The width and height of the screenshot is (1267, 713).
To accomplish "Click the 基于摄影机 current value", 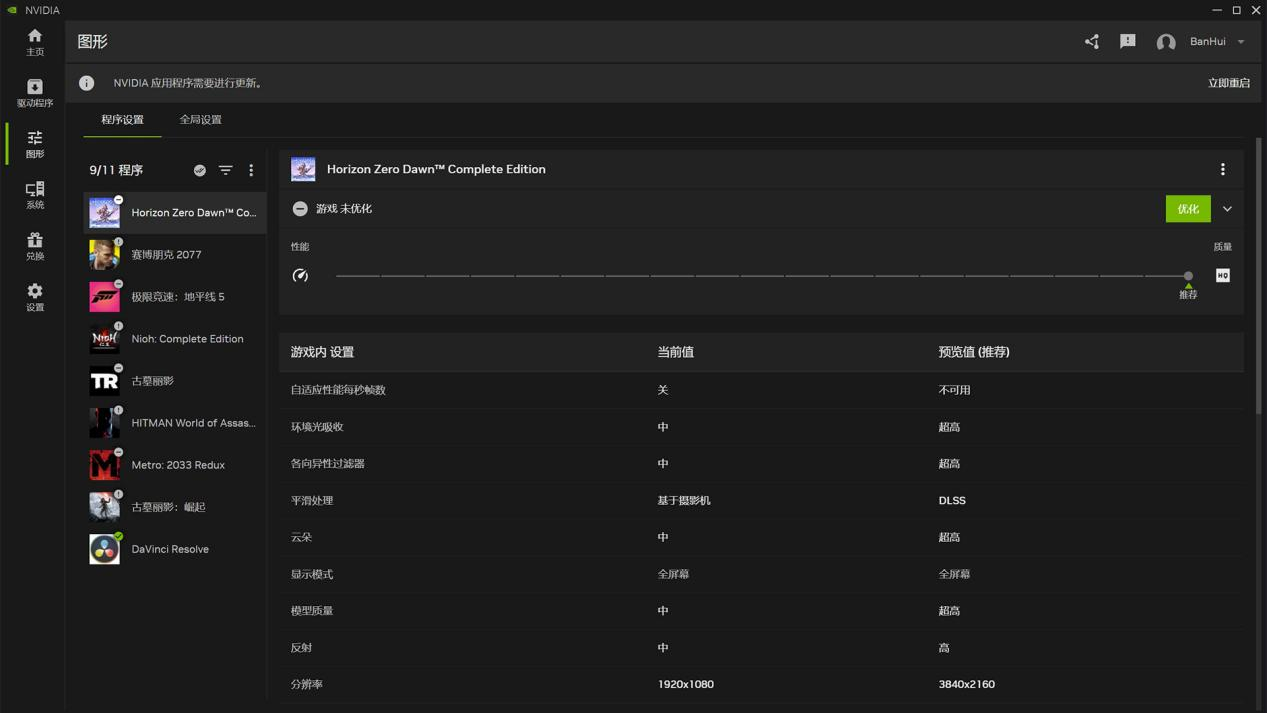I will pyautogui.click(x=684, y=501).
